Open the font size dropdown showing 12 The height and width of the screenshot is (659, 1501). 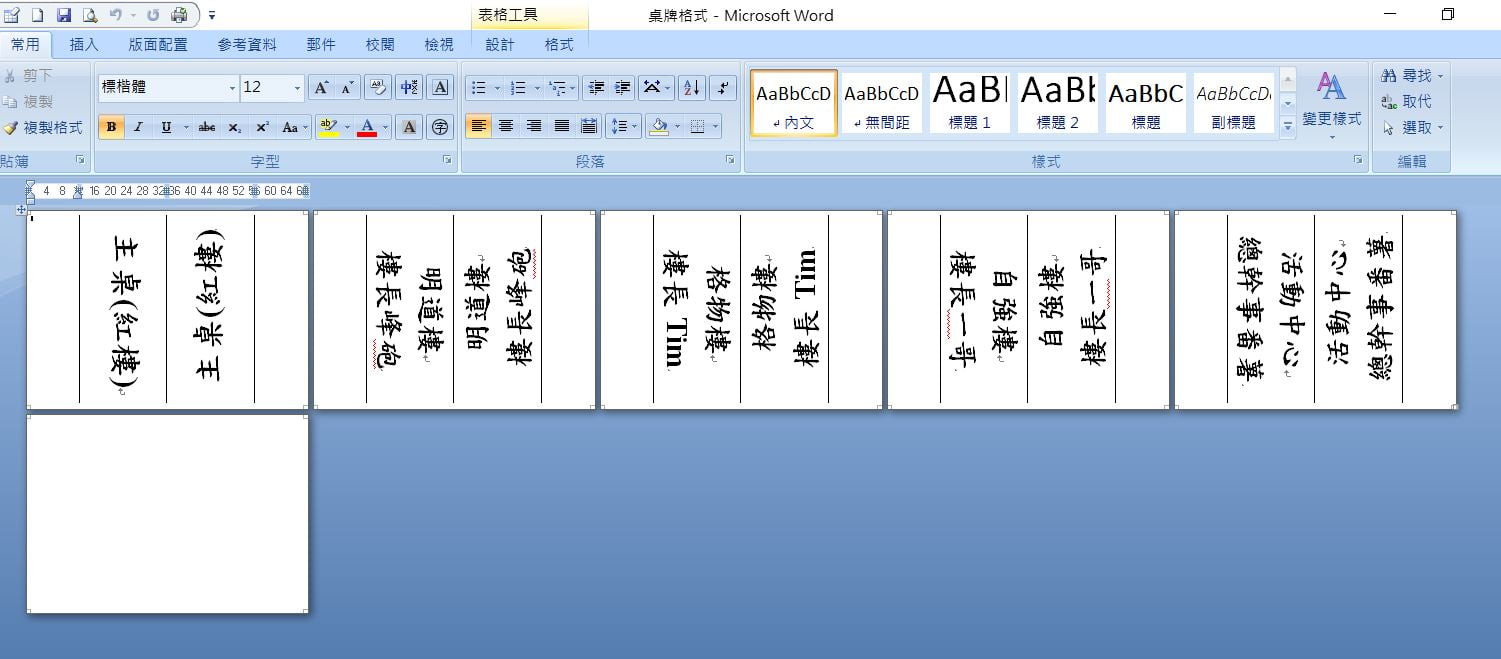coord(297,88)
